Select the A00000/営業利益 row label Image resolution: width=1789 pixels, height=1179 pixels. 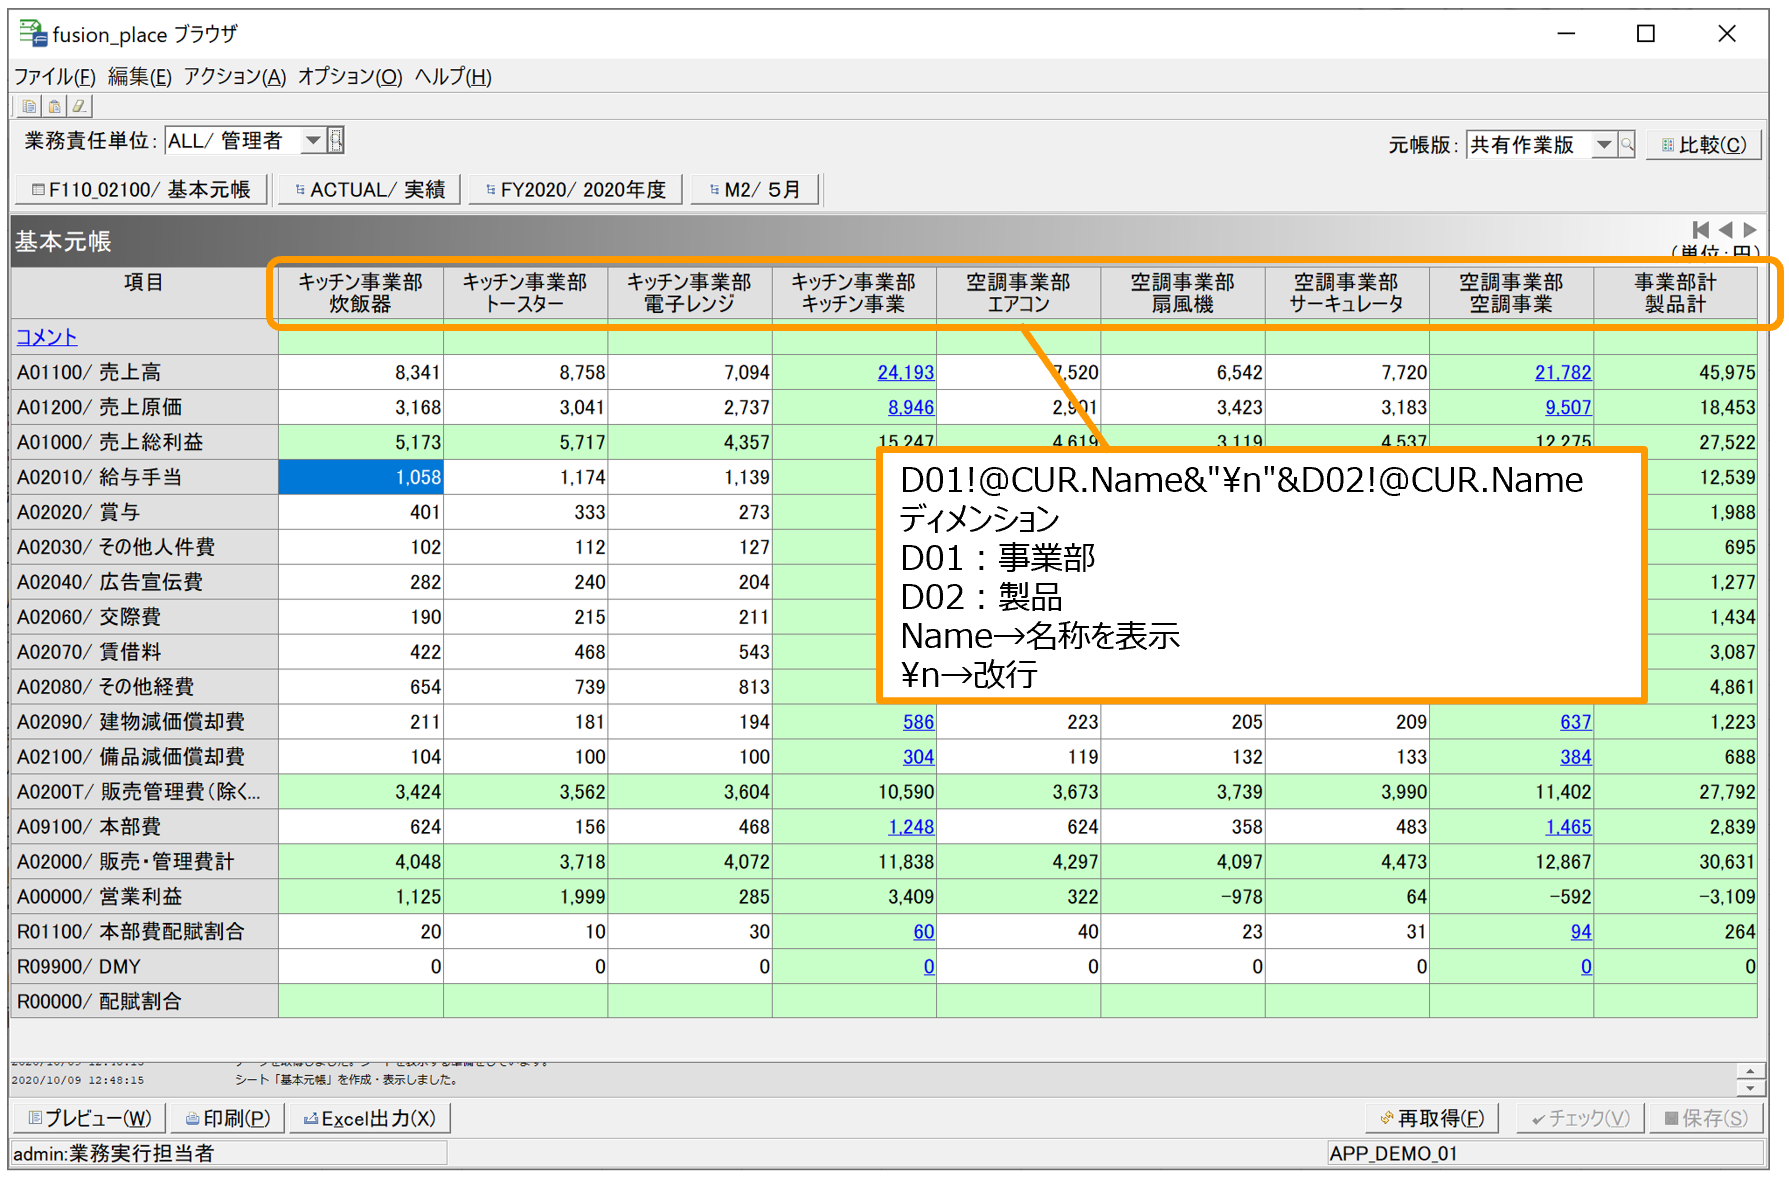144,897
